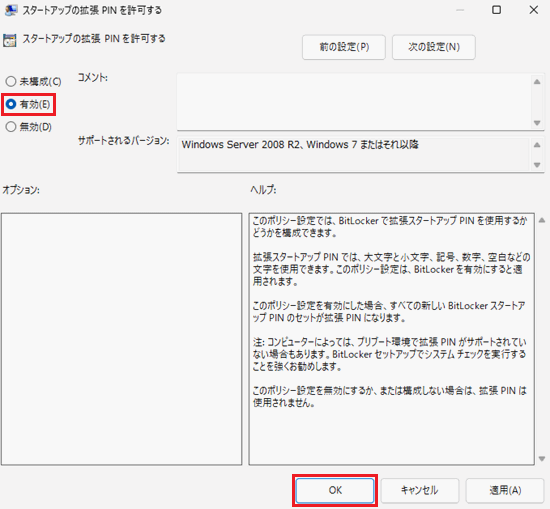Image resolution: width=550 pixels, height=509 pixels.
Task: Click the Windows Server 2008 R2 supported text
Action: 300,145
